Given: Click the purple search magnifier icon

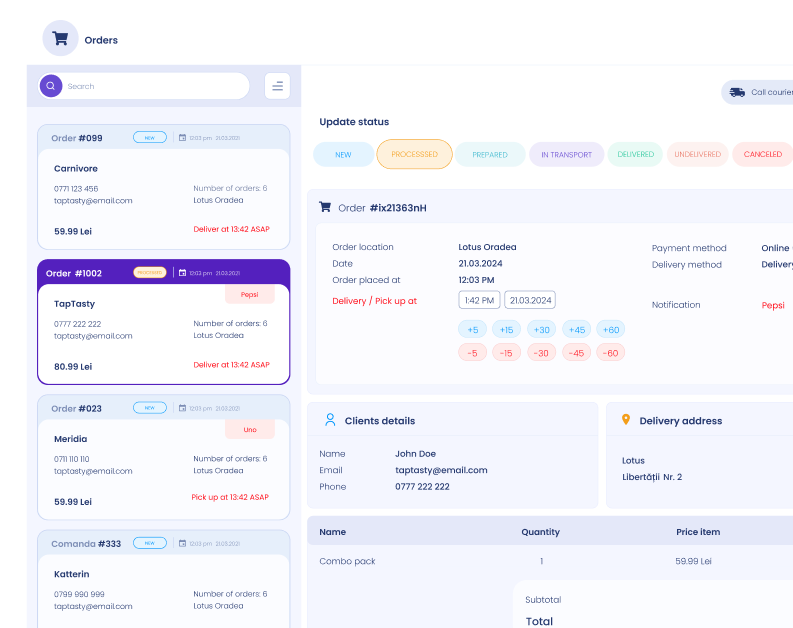Looking at the screenshot, I should pyautogui.click(x=51, y=86).
